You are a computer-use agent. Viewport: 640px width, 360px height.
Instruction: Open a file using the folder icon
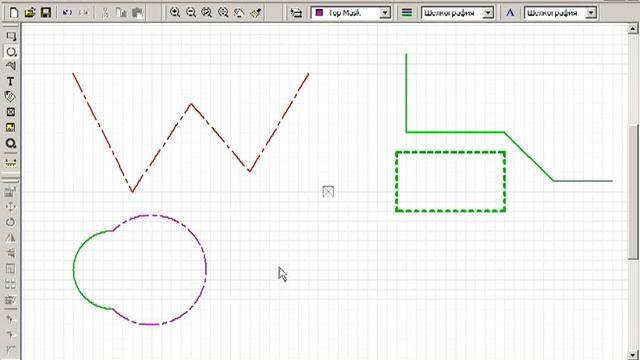click(x=30, y=13)
